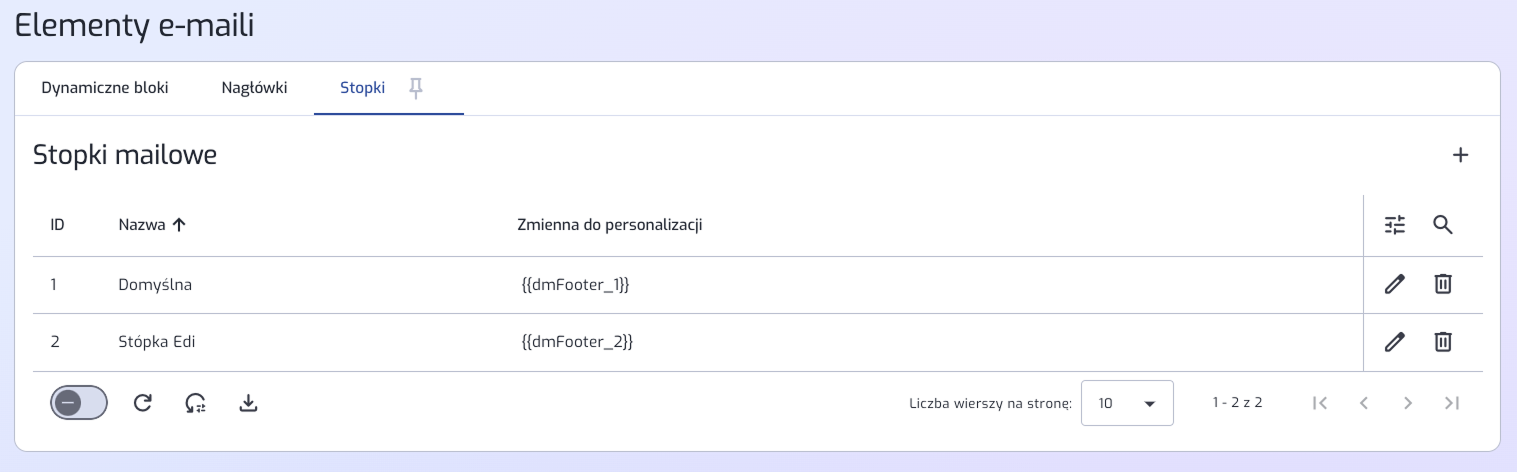
Task: Delete the Domyślna footer with trash icon
Action: (1442, 284)
